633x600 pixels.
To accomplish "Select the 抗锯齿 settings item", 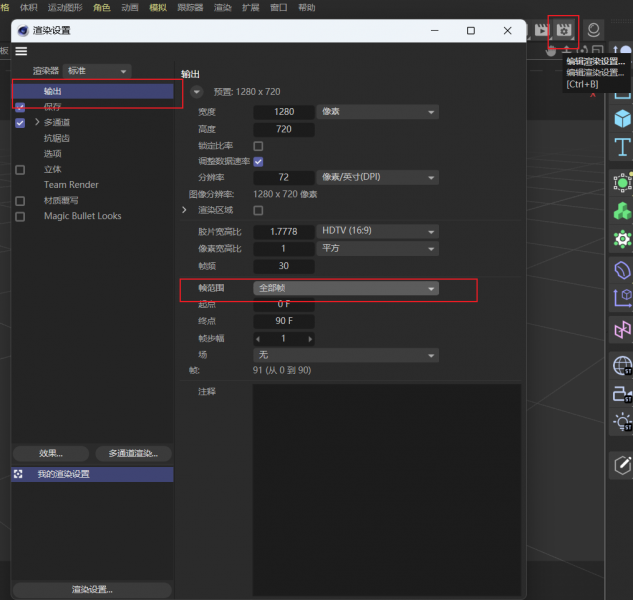I will 57,138.
